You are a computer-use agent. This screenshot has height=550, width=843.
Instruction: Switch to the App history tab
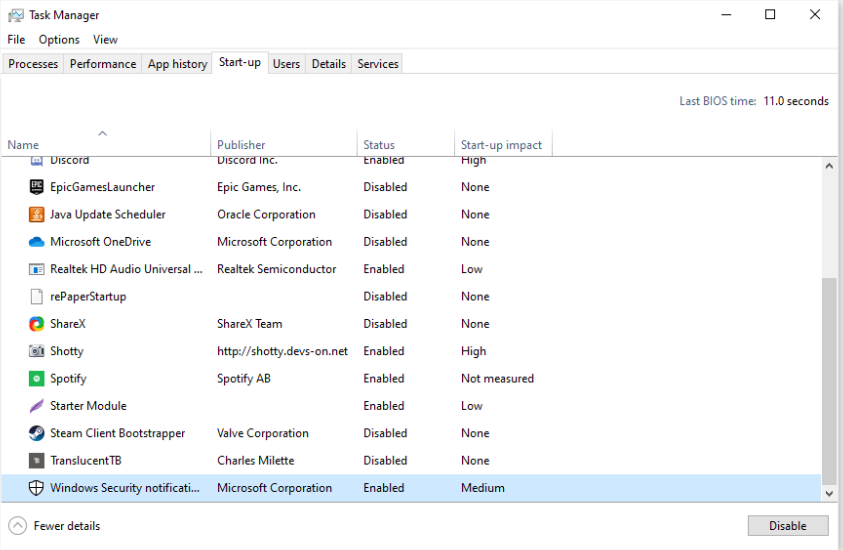[177, 63]
